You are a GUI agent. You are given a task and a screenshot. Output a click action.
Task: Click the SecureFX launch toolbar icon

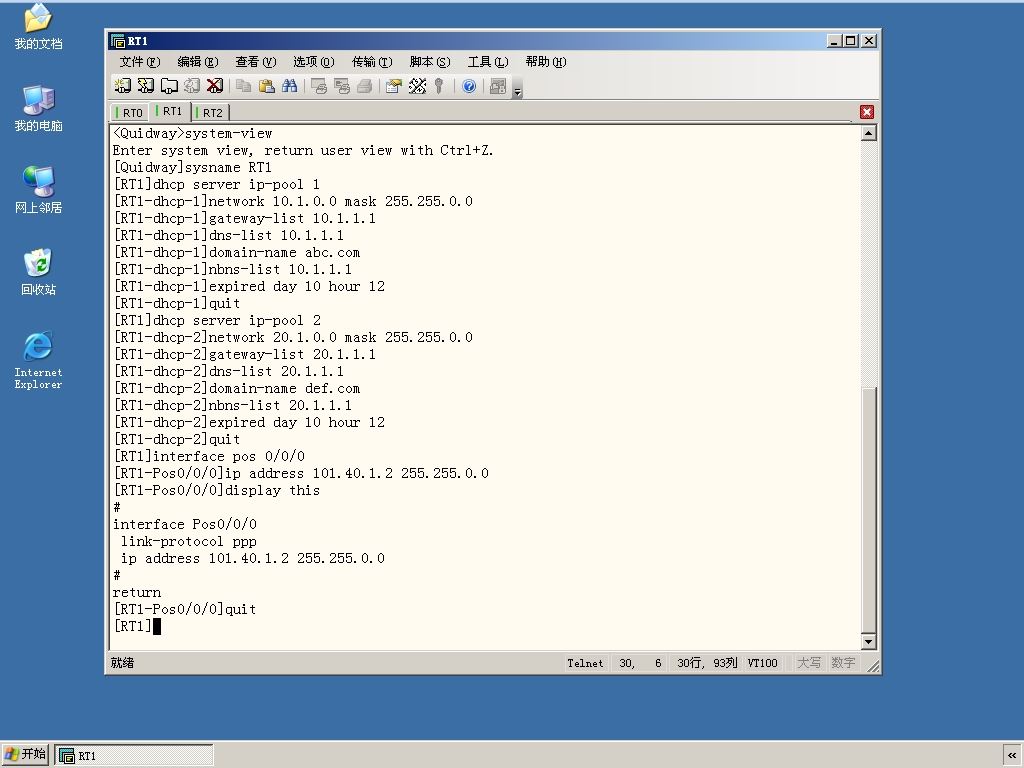point(498,86)
